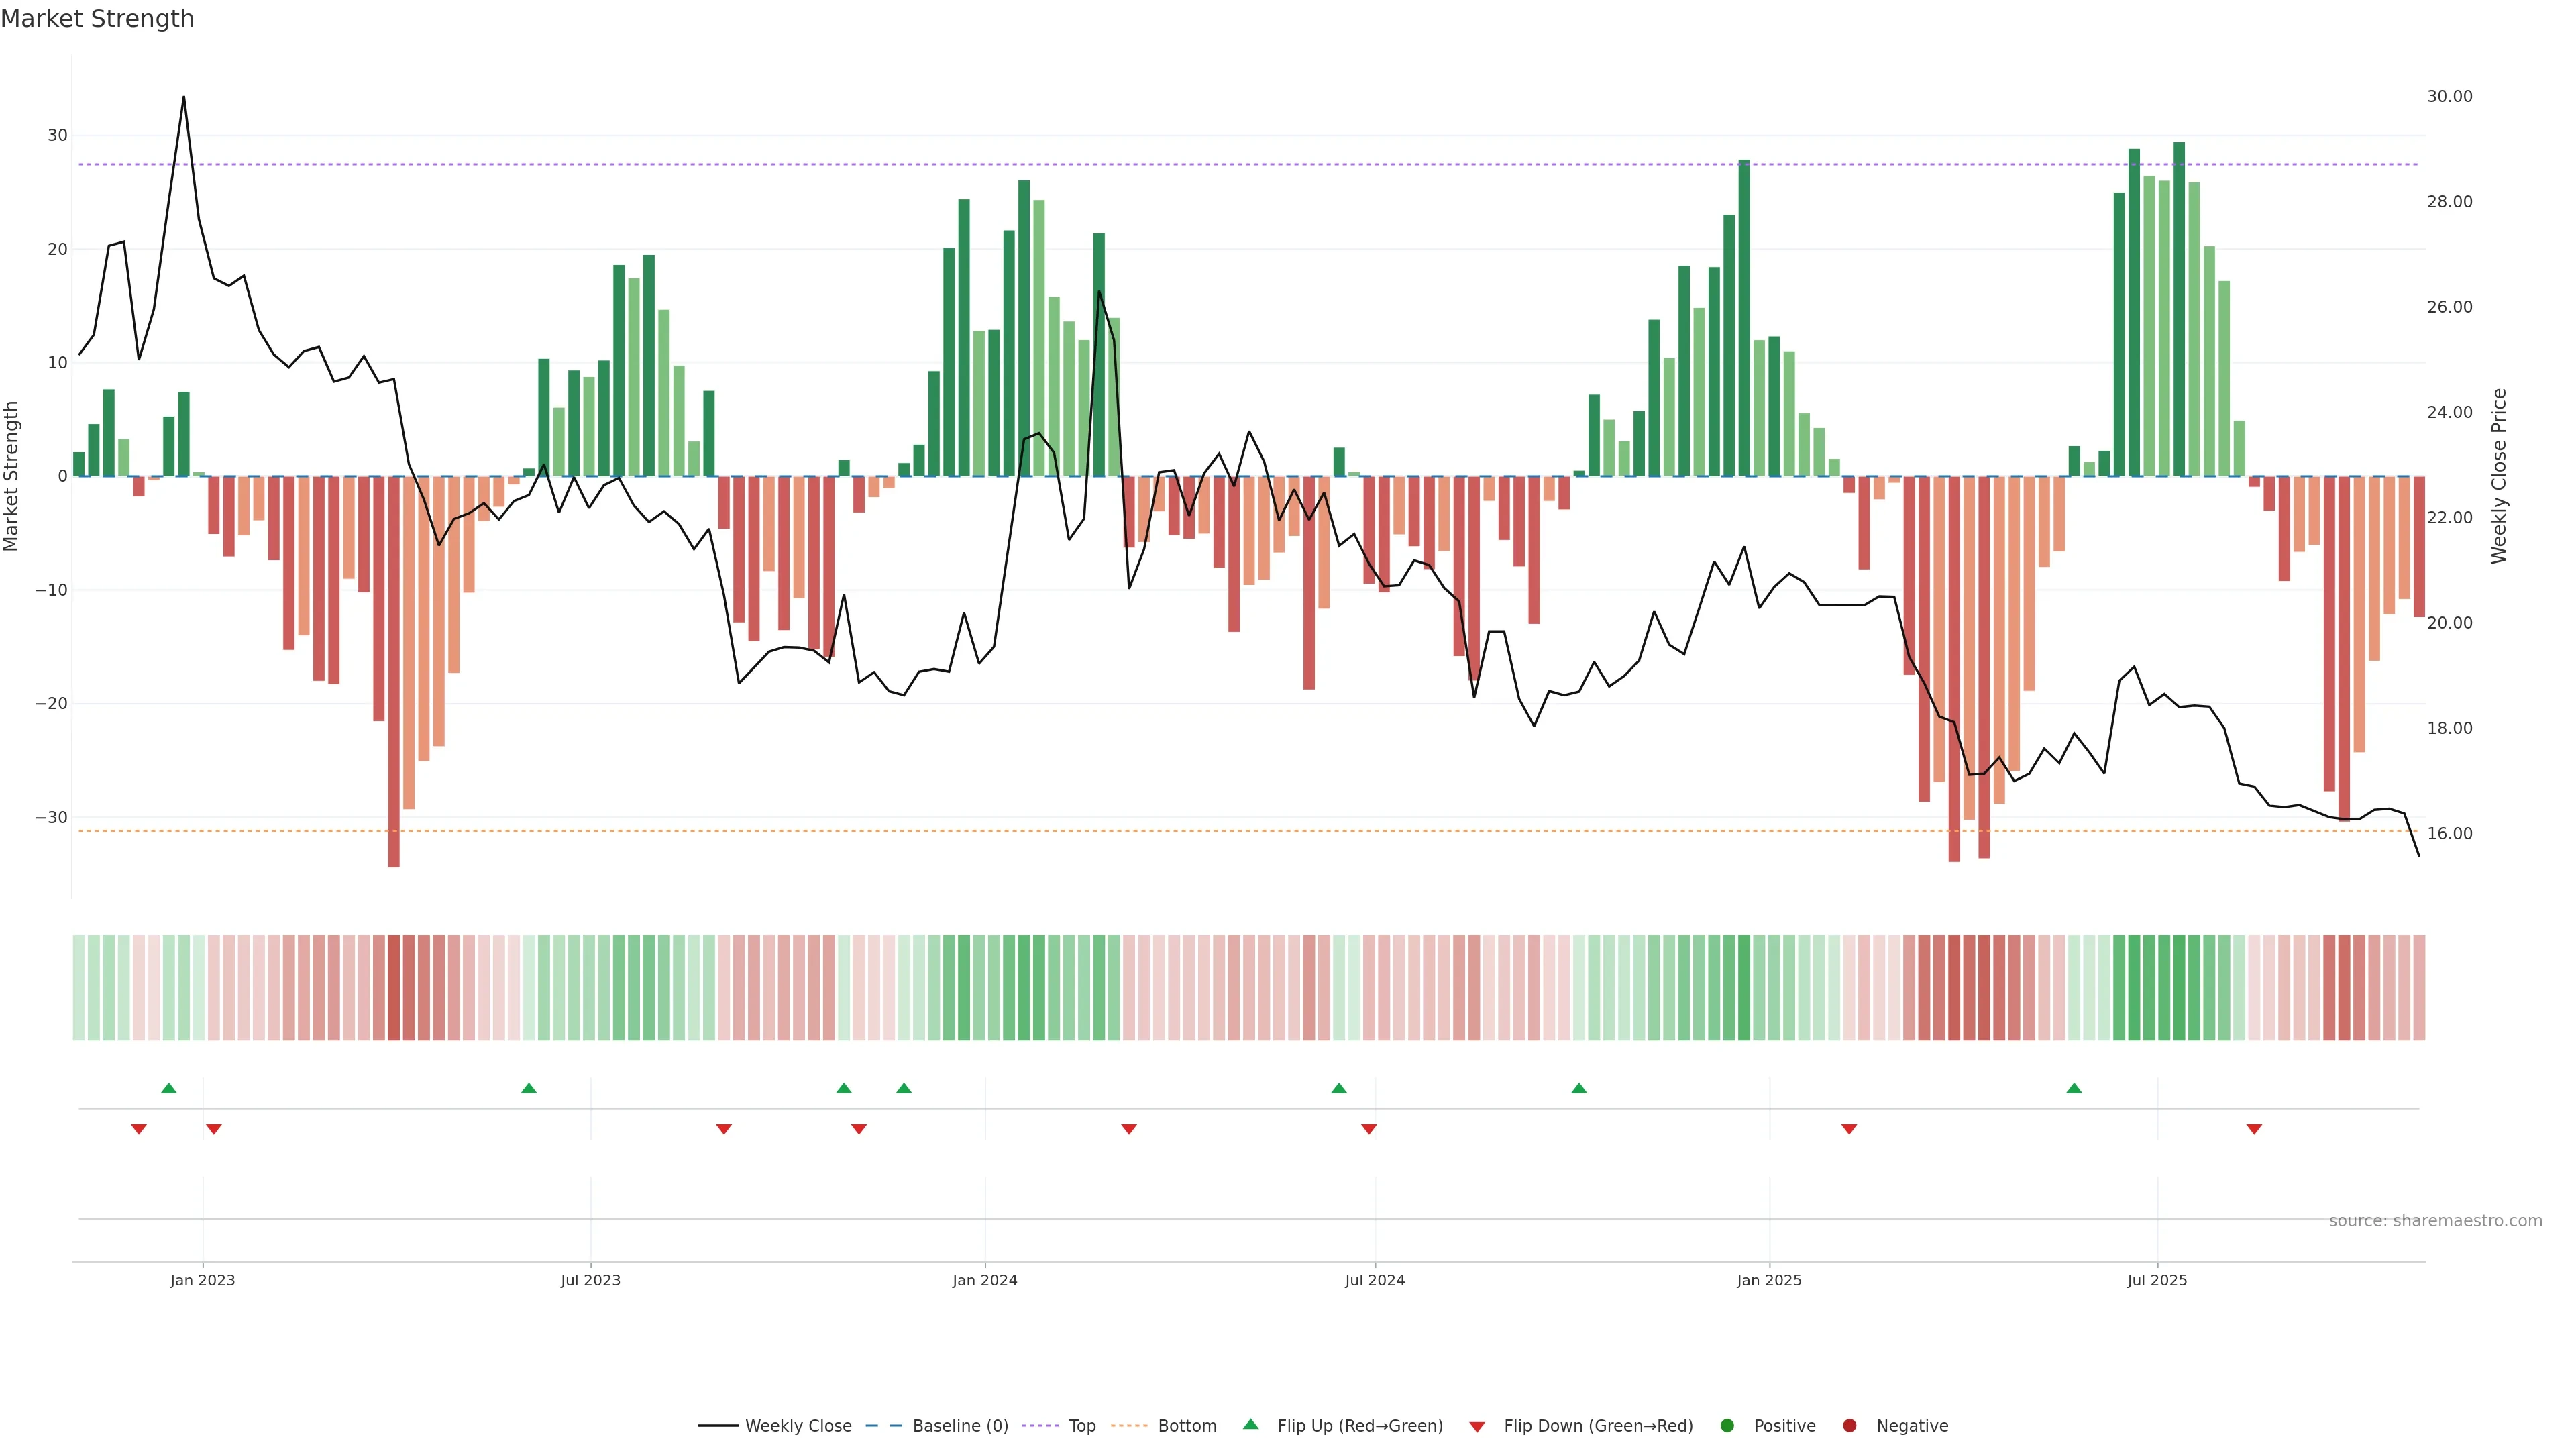Click the dark red Negative legend dot
The image size is (2576, 1449).
click(1849, 1425)
